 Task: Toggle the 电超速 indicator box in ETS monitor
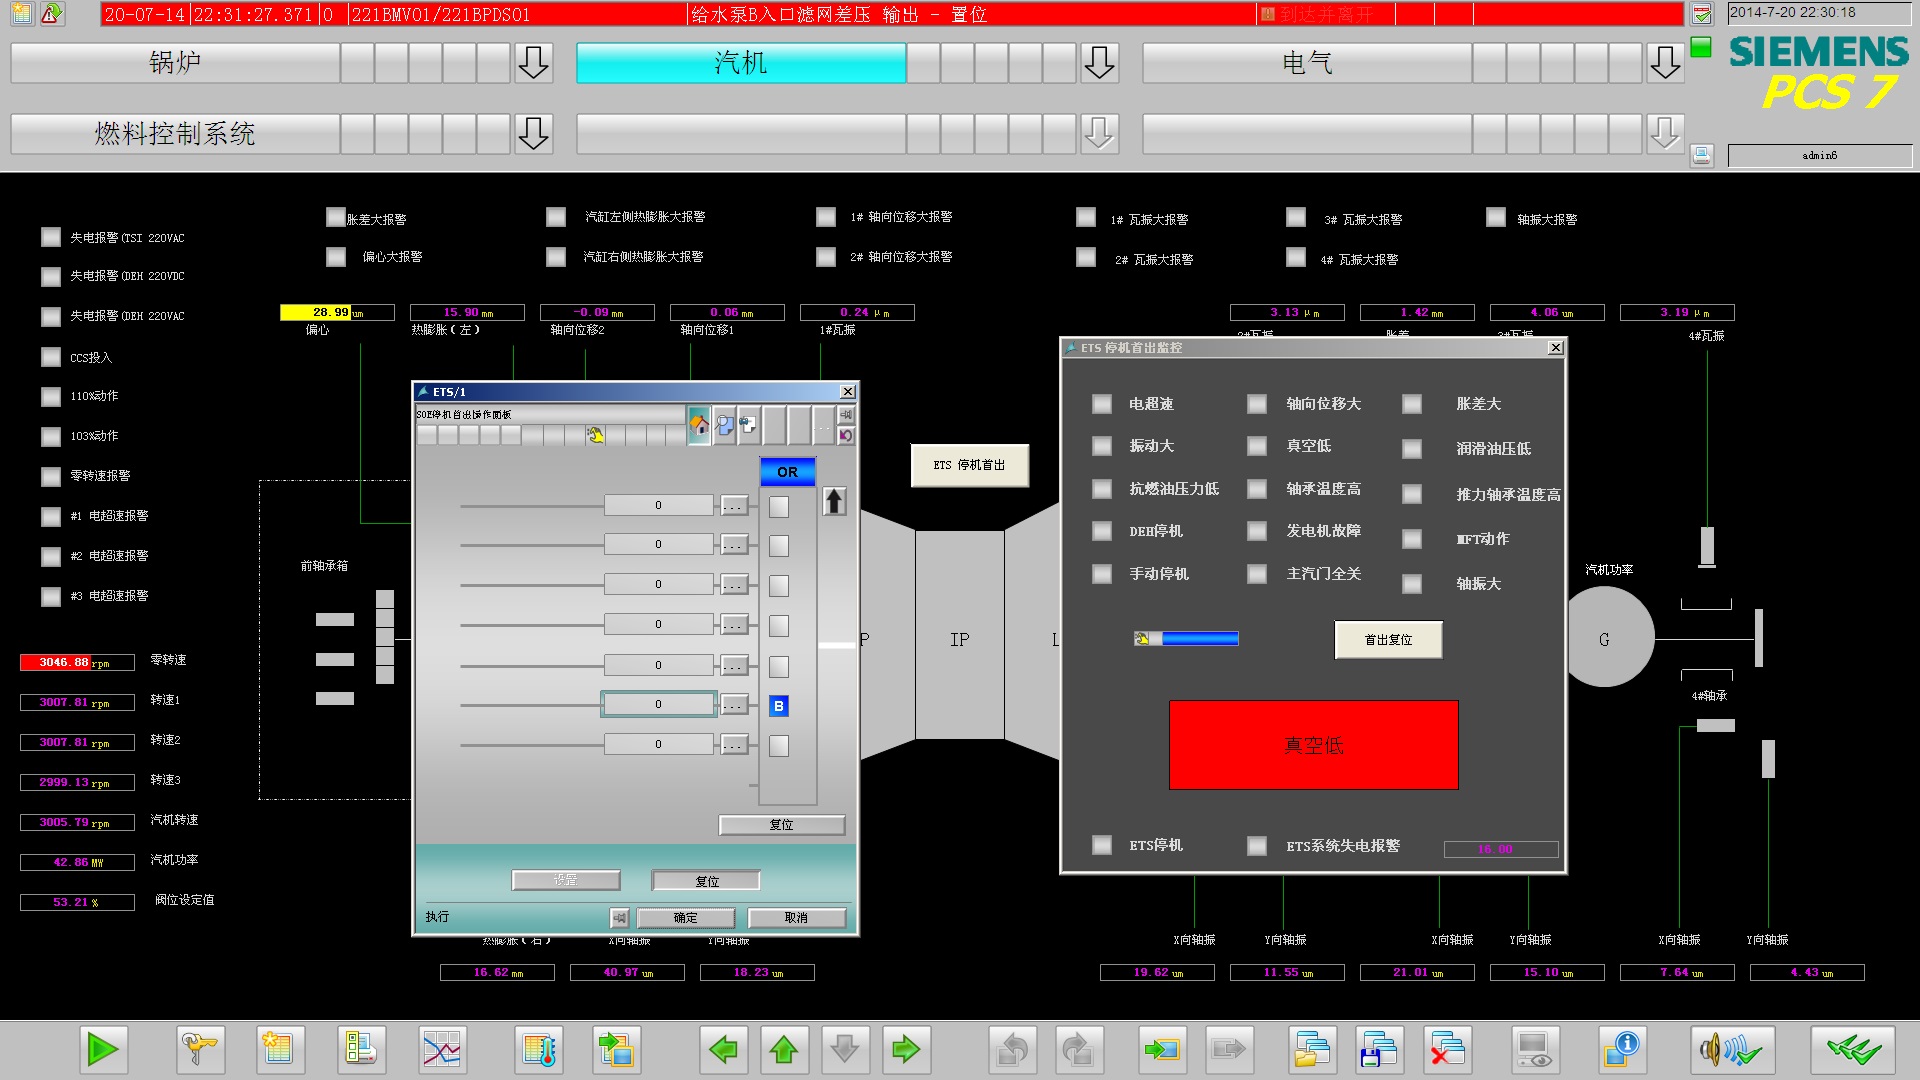pos(1102,404)
